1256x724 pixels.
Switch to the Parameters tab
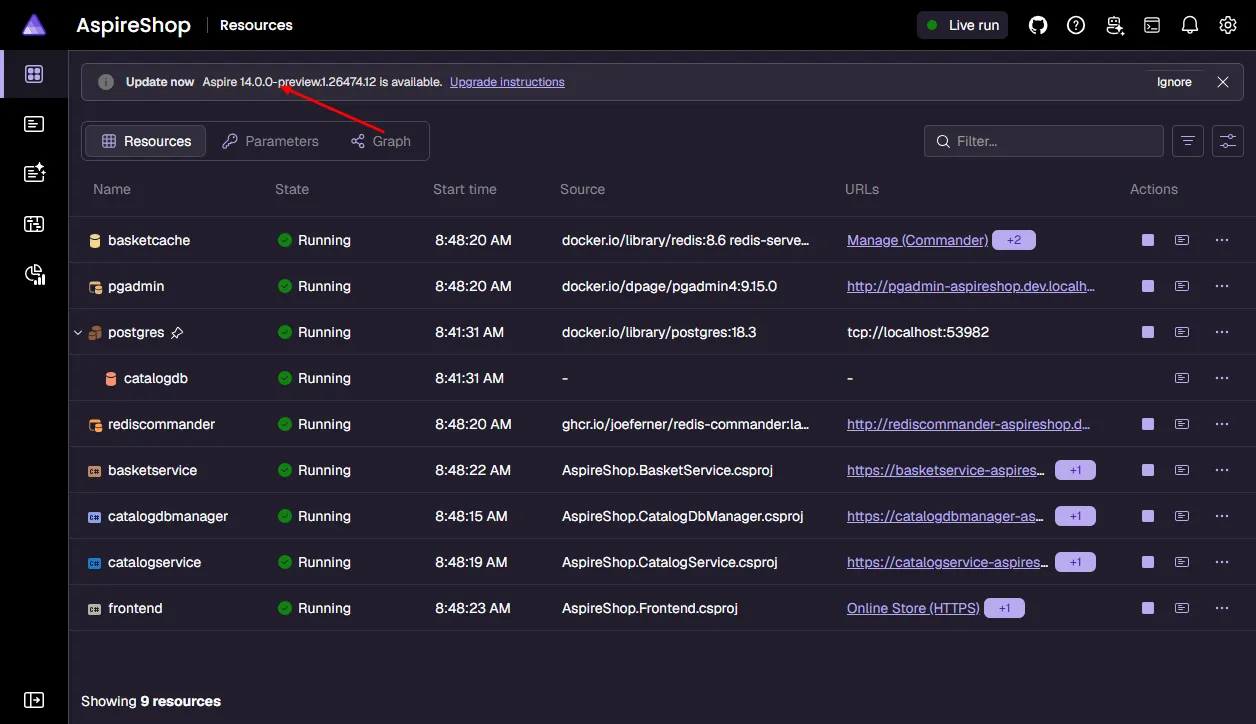click(x=270, y=141)
